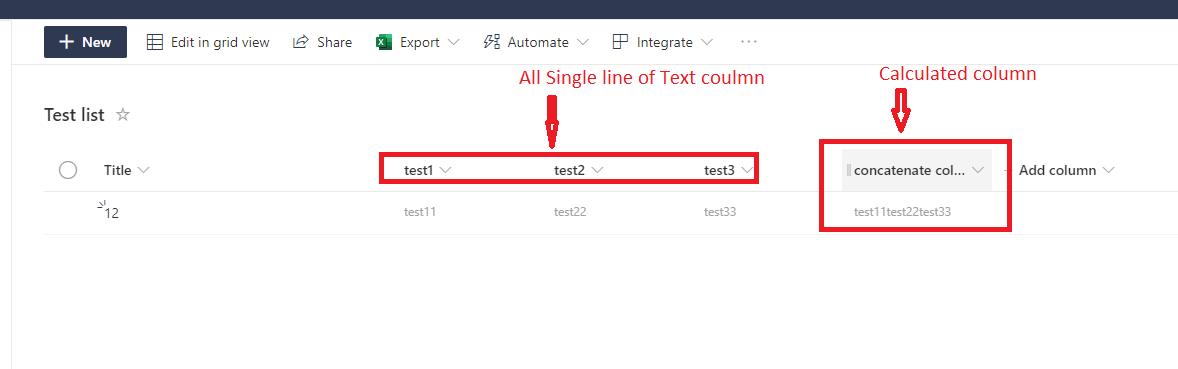Open the test2 column header dropdown
The image size is (1178, 369).
tap(578, 171)
